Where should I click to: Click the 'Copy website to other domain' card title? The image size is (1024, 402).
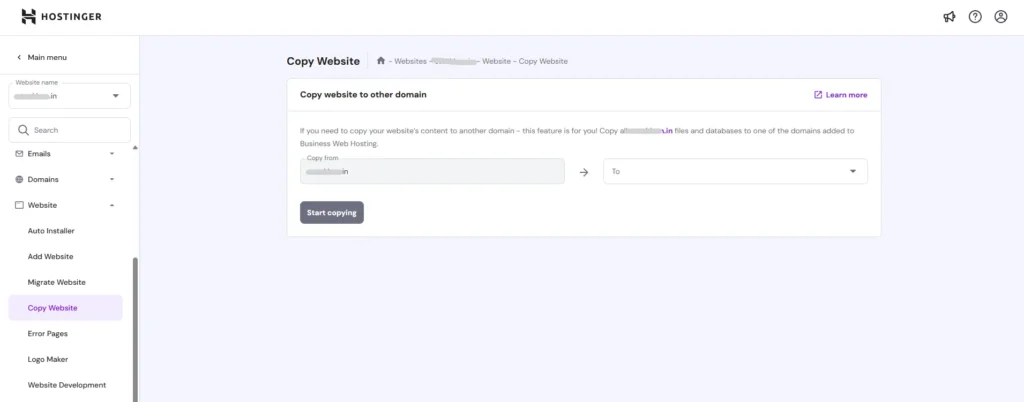[x=363, y=95]
